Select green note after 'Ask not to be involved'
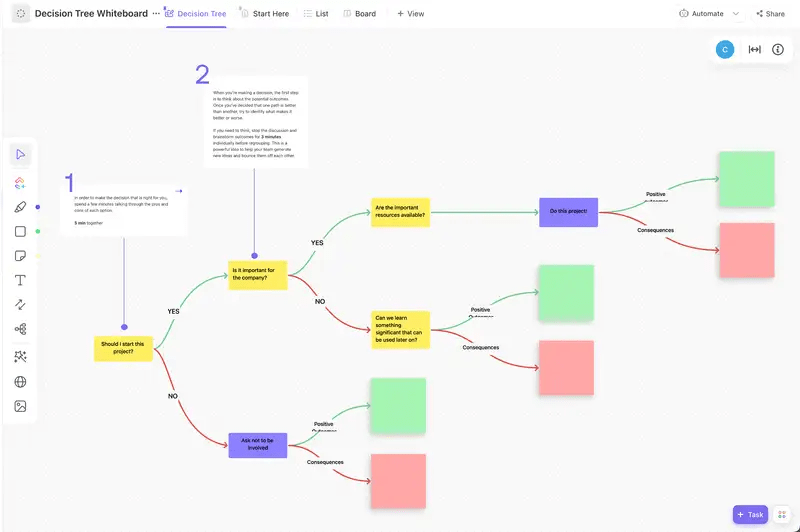 pyautogui.click(x=398, y=406)
